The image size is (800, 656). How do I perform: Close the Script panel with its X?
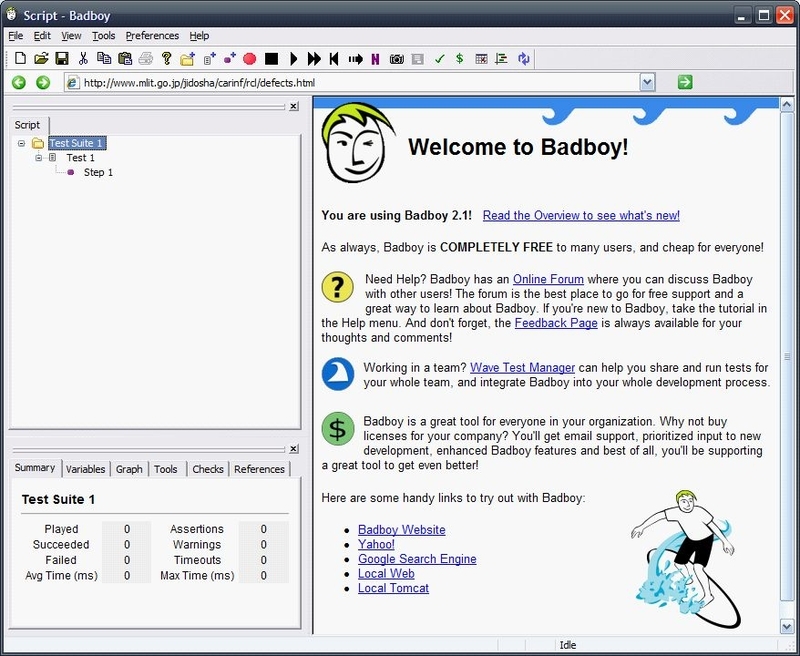click(293, 106)
